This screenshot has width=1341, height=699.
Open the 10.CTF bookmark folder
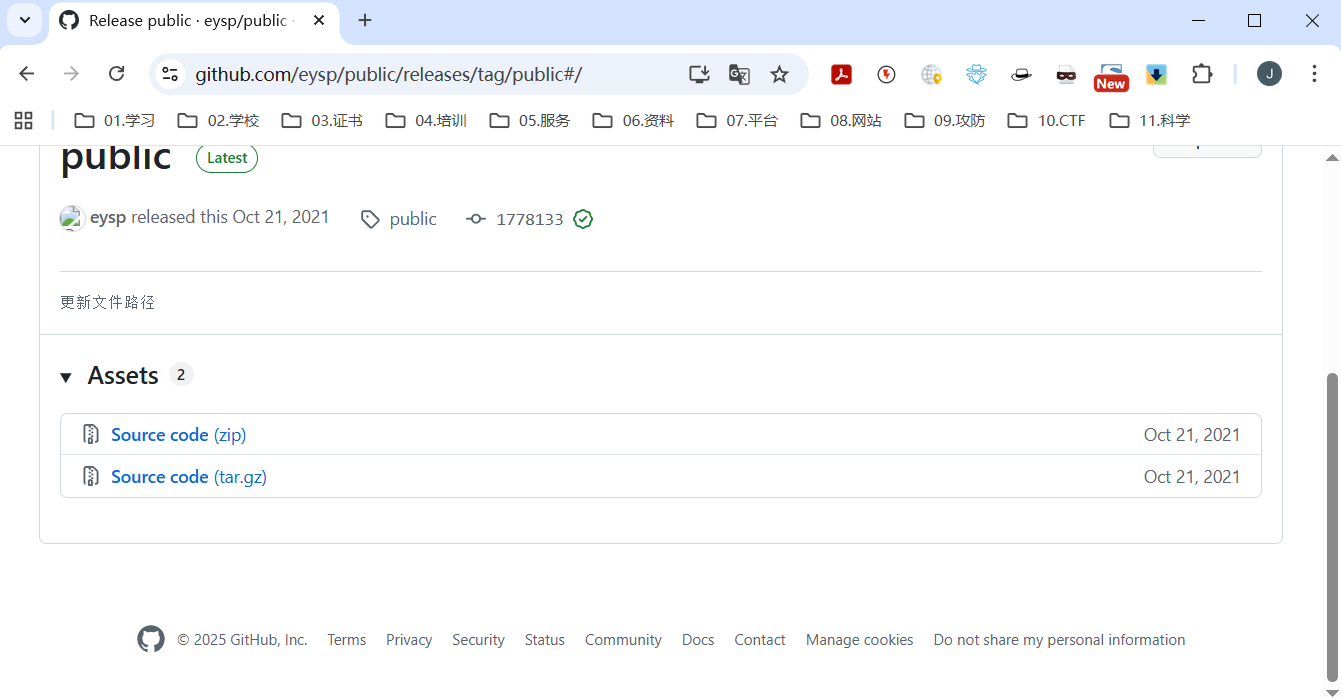(1046, 121)
